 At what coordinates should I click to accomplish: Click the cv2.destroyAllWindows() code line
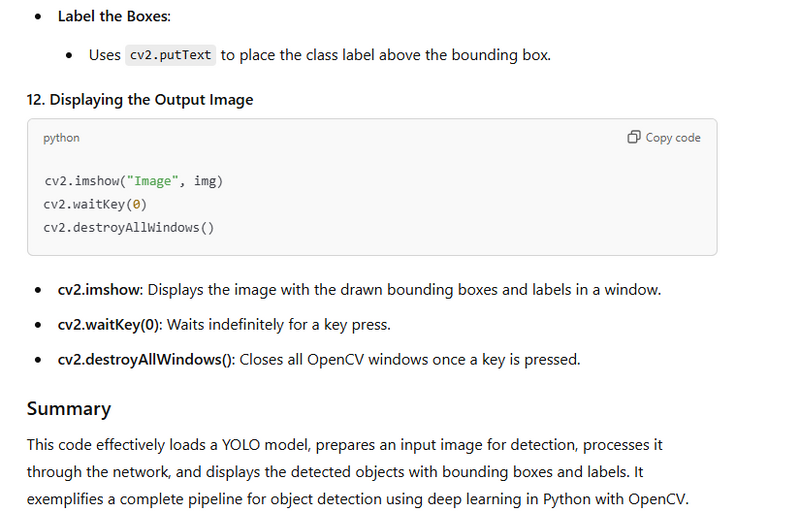pyautogui.click(x=128, y=227)
